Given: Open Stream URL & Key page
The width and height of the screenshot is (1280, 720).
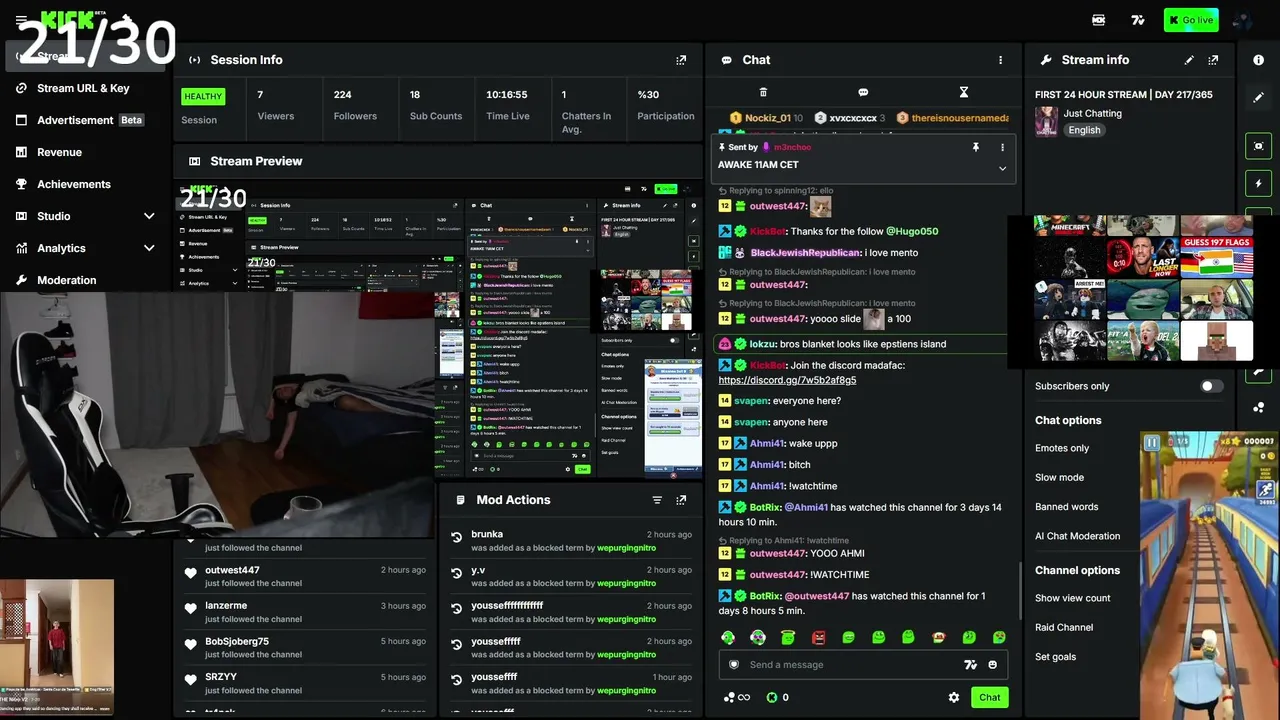Looking at the screenshot, I should click(83, 88).
